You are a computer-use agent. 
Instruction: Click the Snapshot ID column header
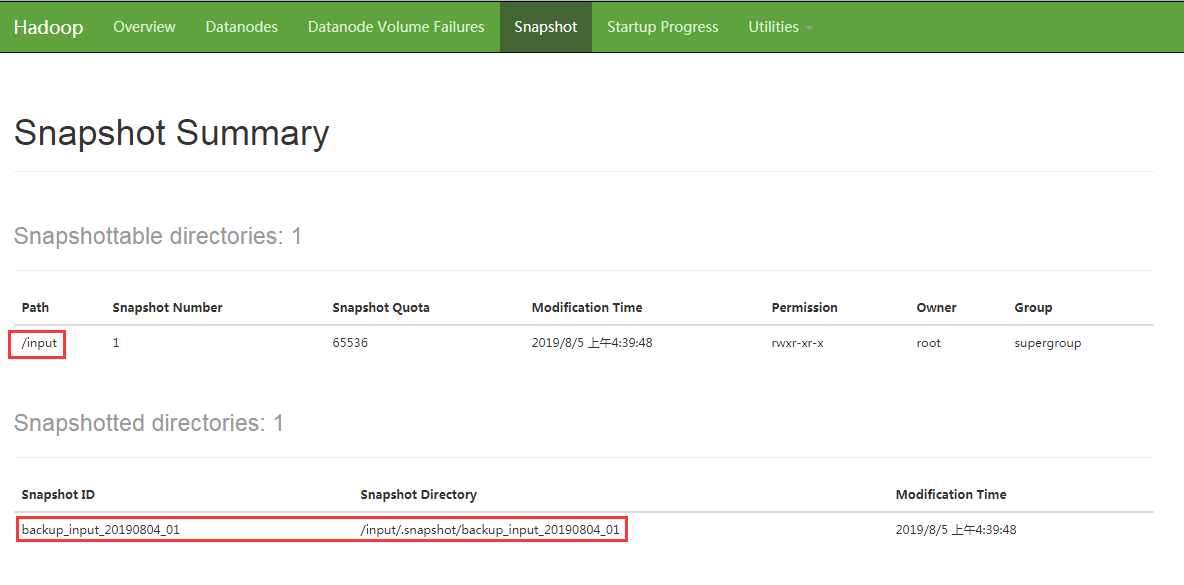point(58,494)
